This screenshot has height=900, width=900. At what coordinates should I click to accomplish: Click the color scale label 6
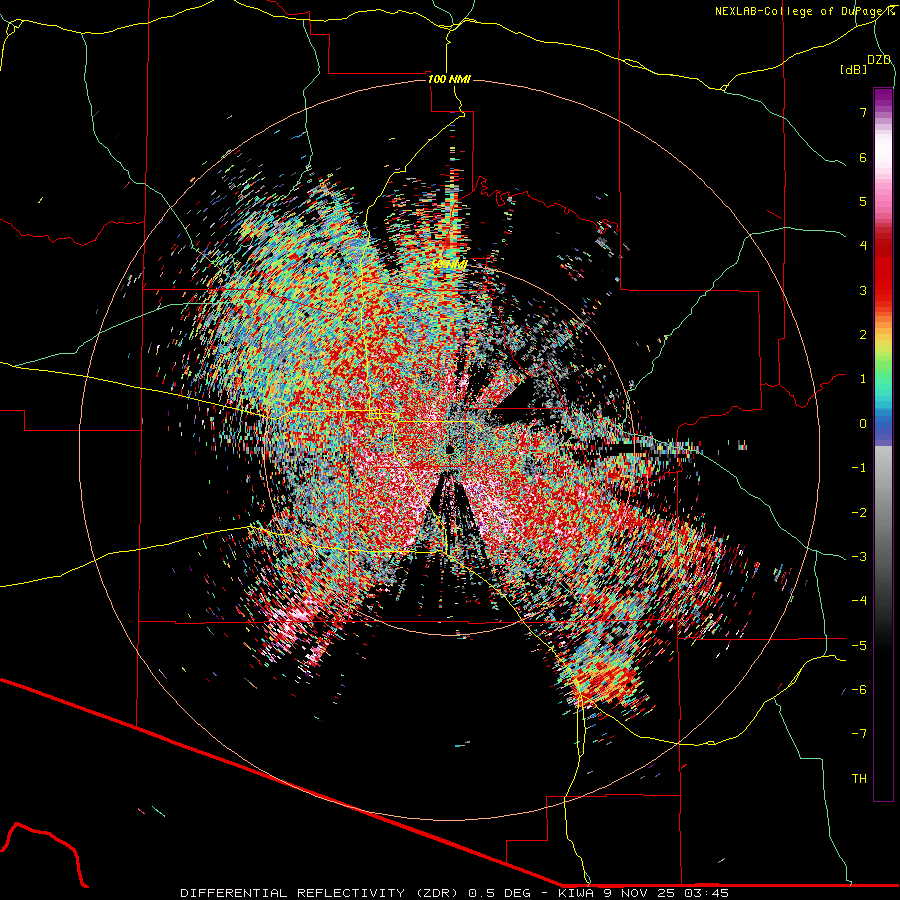tap(863, 157)
